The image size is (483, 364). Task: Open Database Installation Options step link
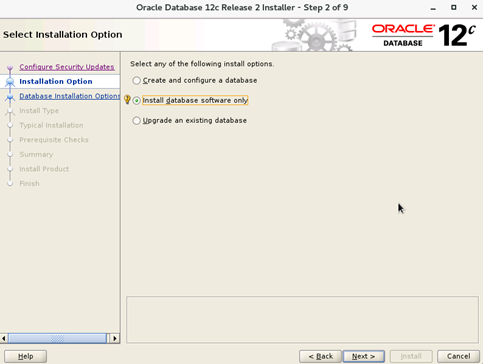tap(69, 96)
